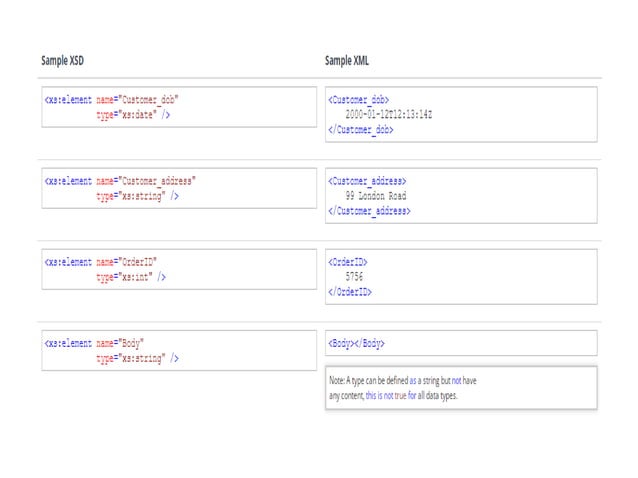Click the closing </OrderID> XML tag

point(351,292)
